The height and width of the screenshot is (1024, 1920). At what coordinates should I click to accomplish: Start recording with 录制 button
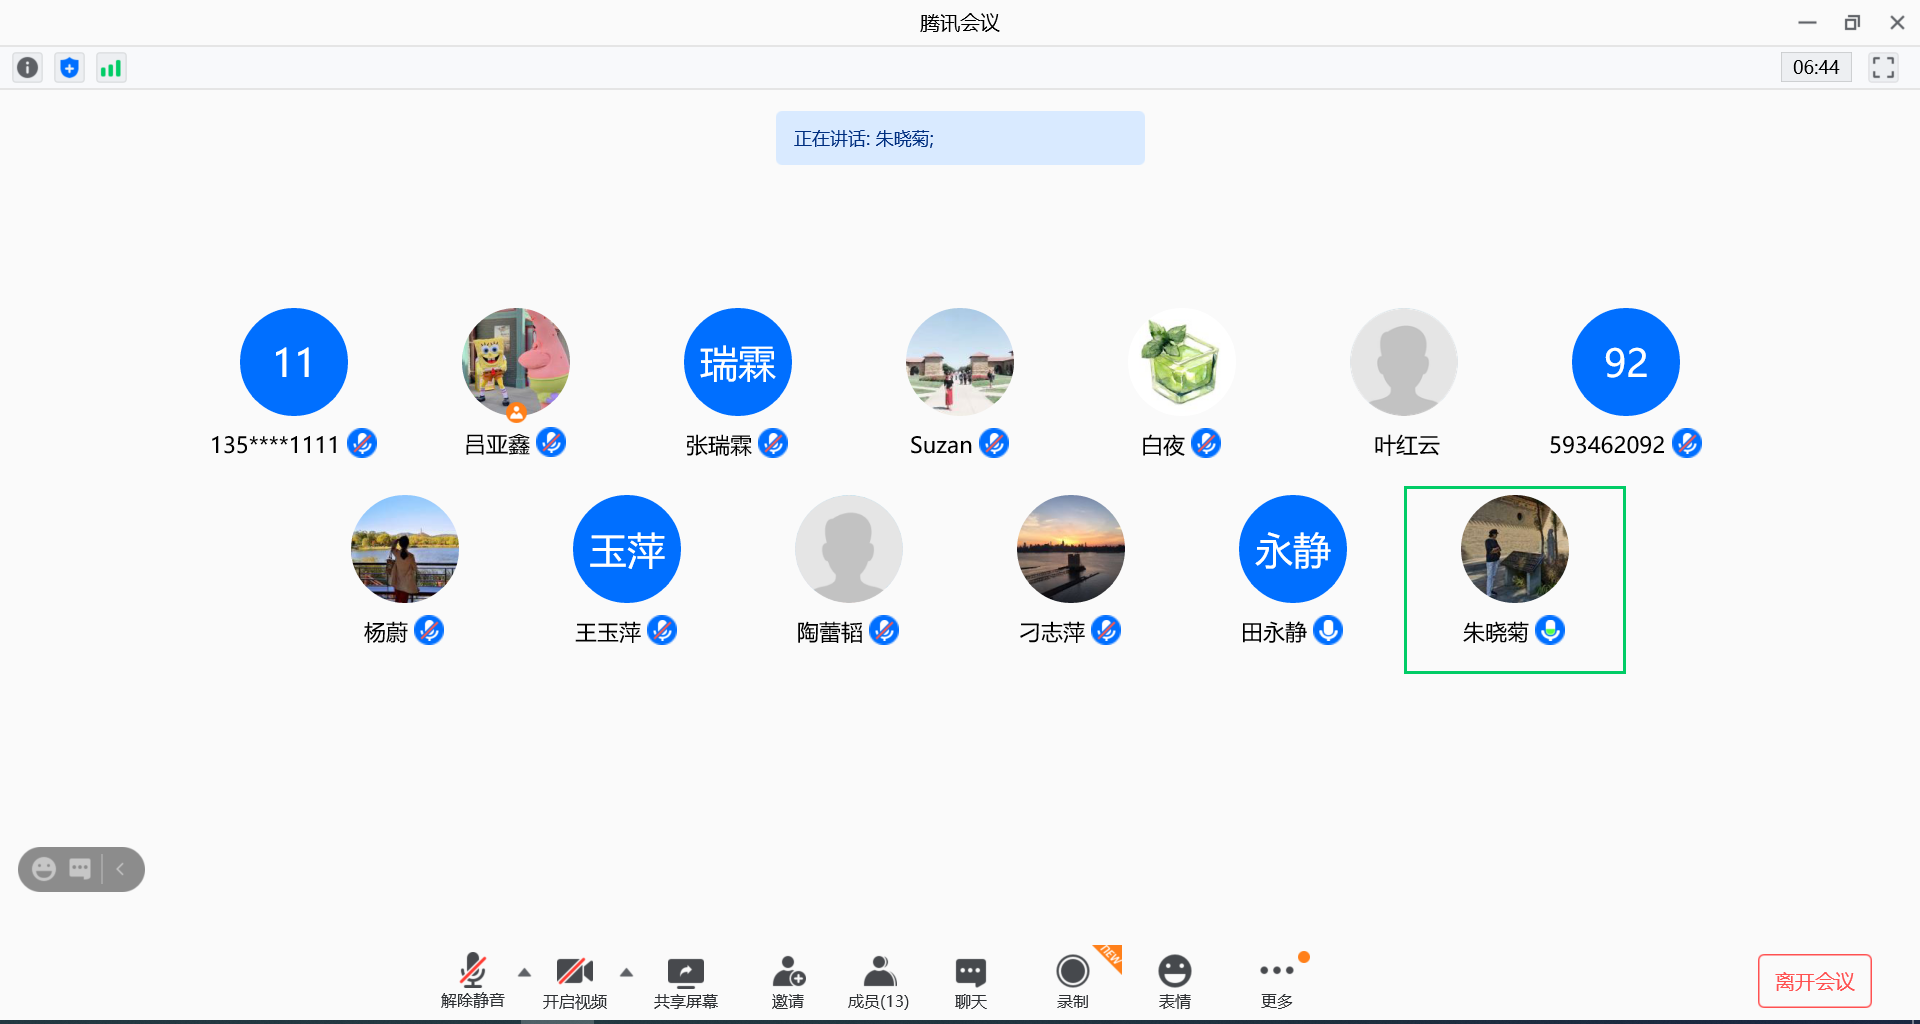[1072, 982]
